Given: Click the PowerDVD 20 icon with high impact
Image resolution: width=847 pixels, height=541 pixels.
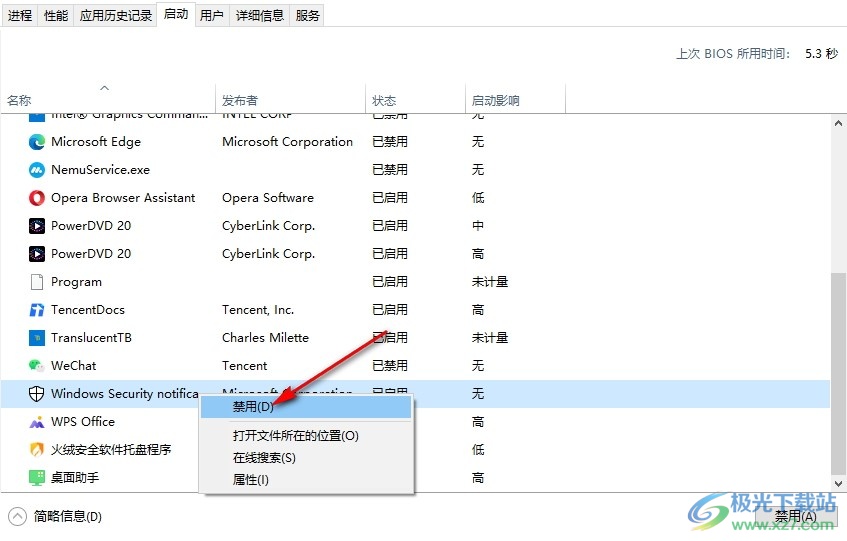Looking at the screenshot, I should 37,254.
